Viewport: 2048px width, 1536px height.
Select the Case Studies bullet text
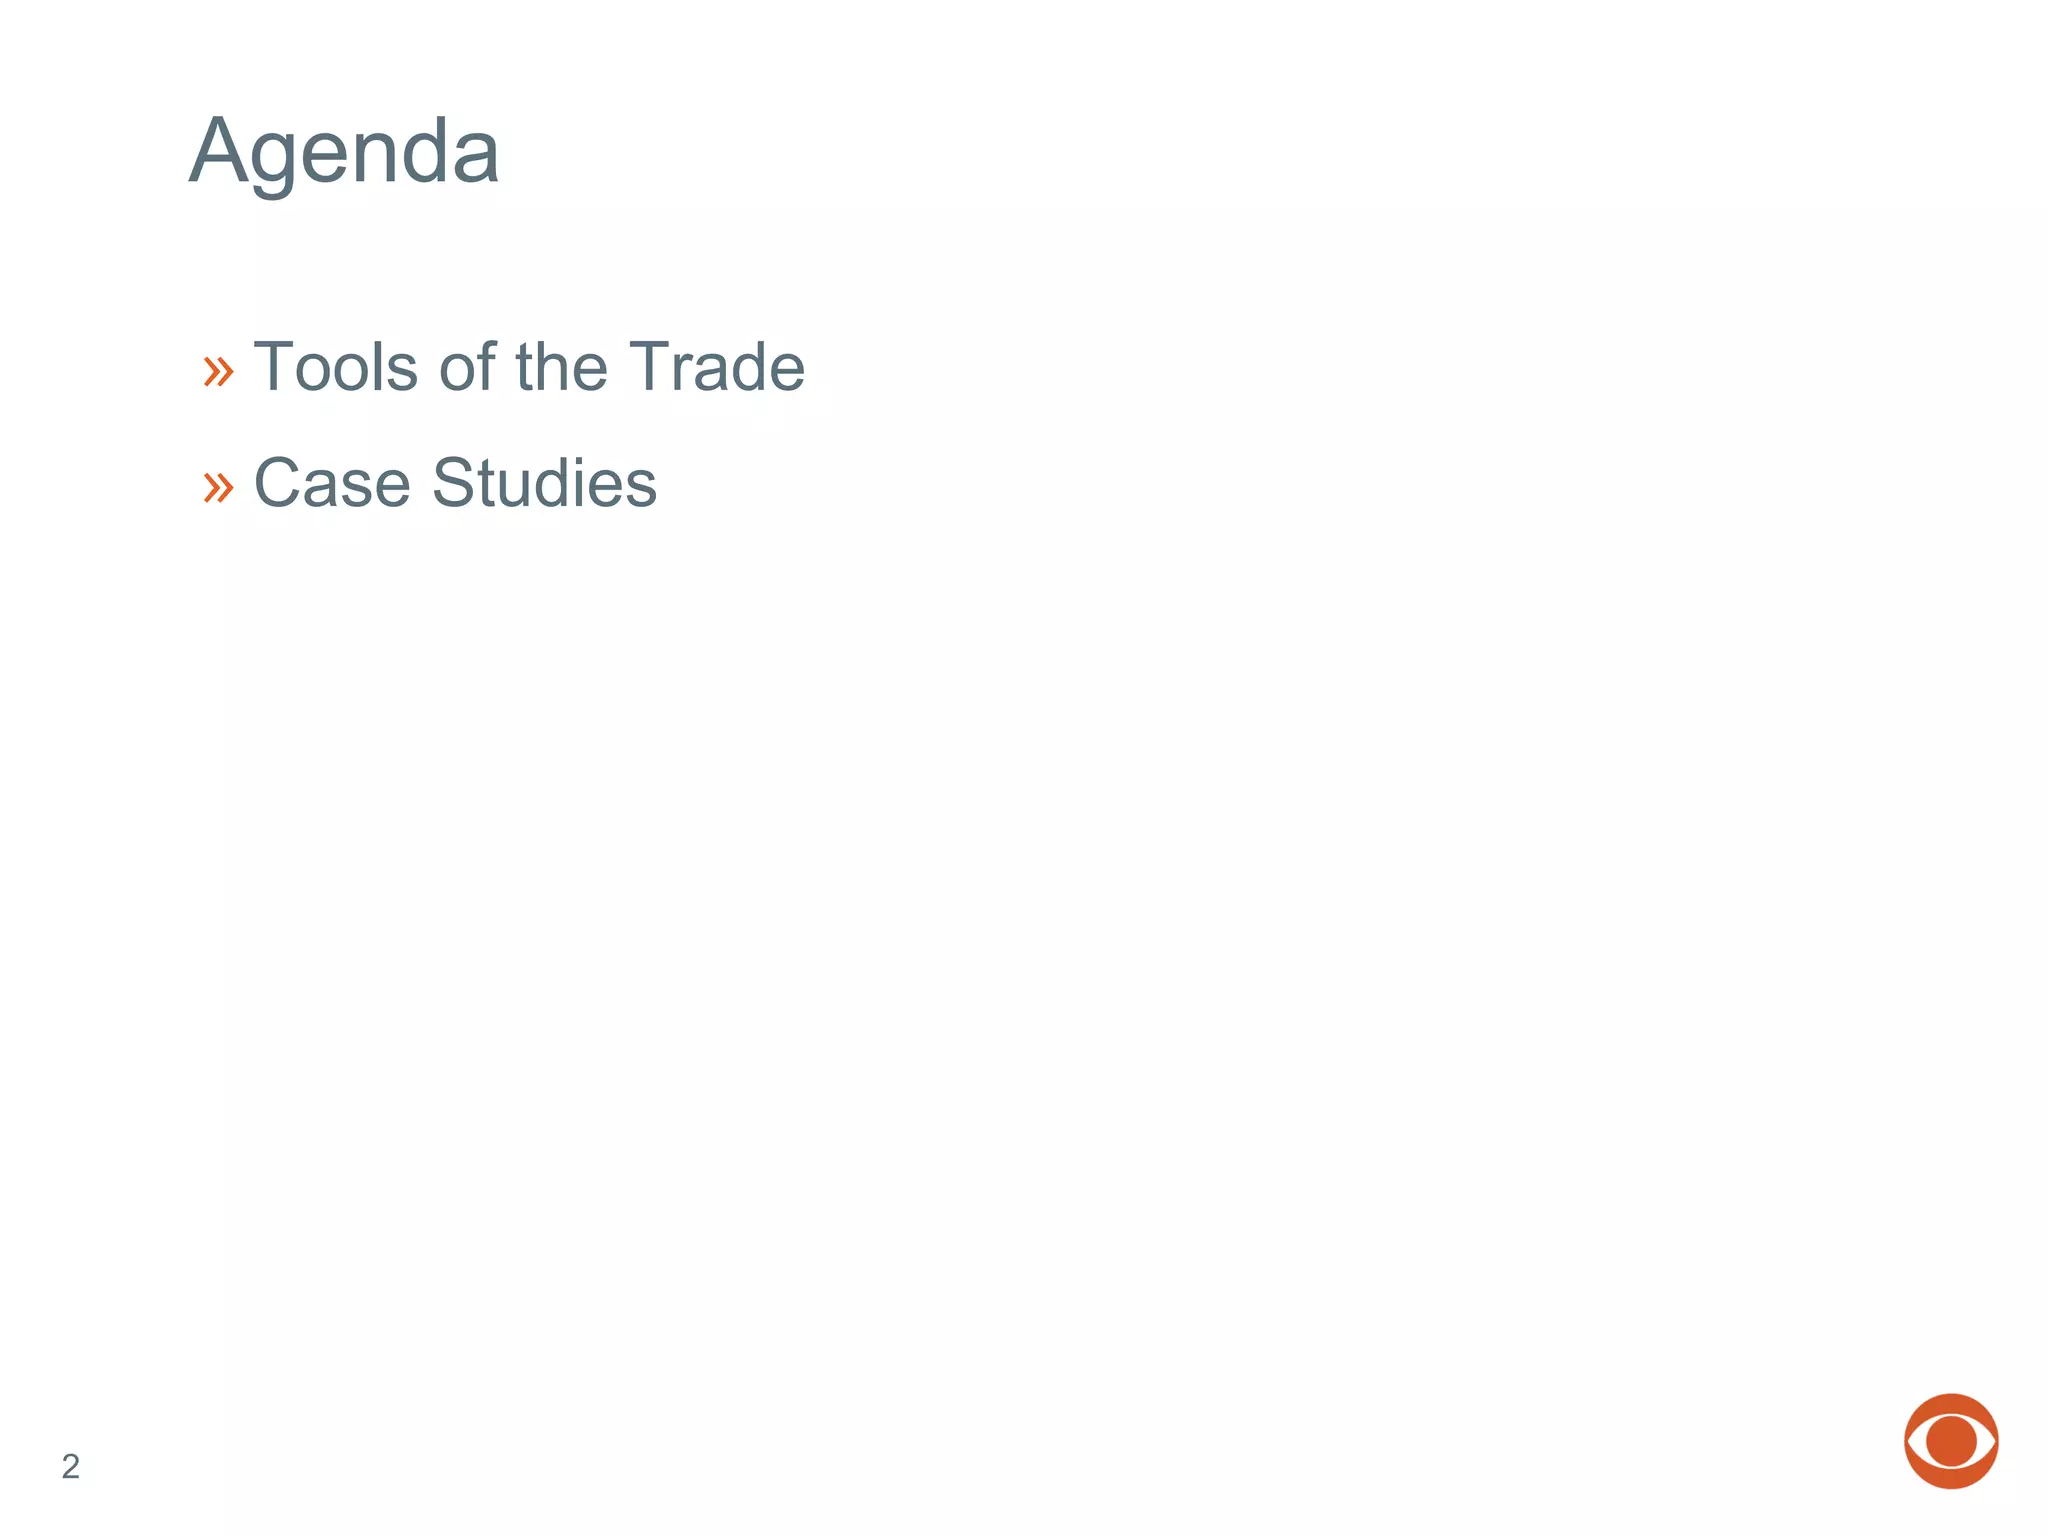point(455,482)
